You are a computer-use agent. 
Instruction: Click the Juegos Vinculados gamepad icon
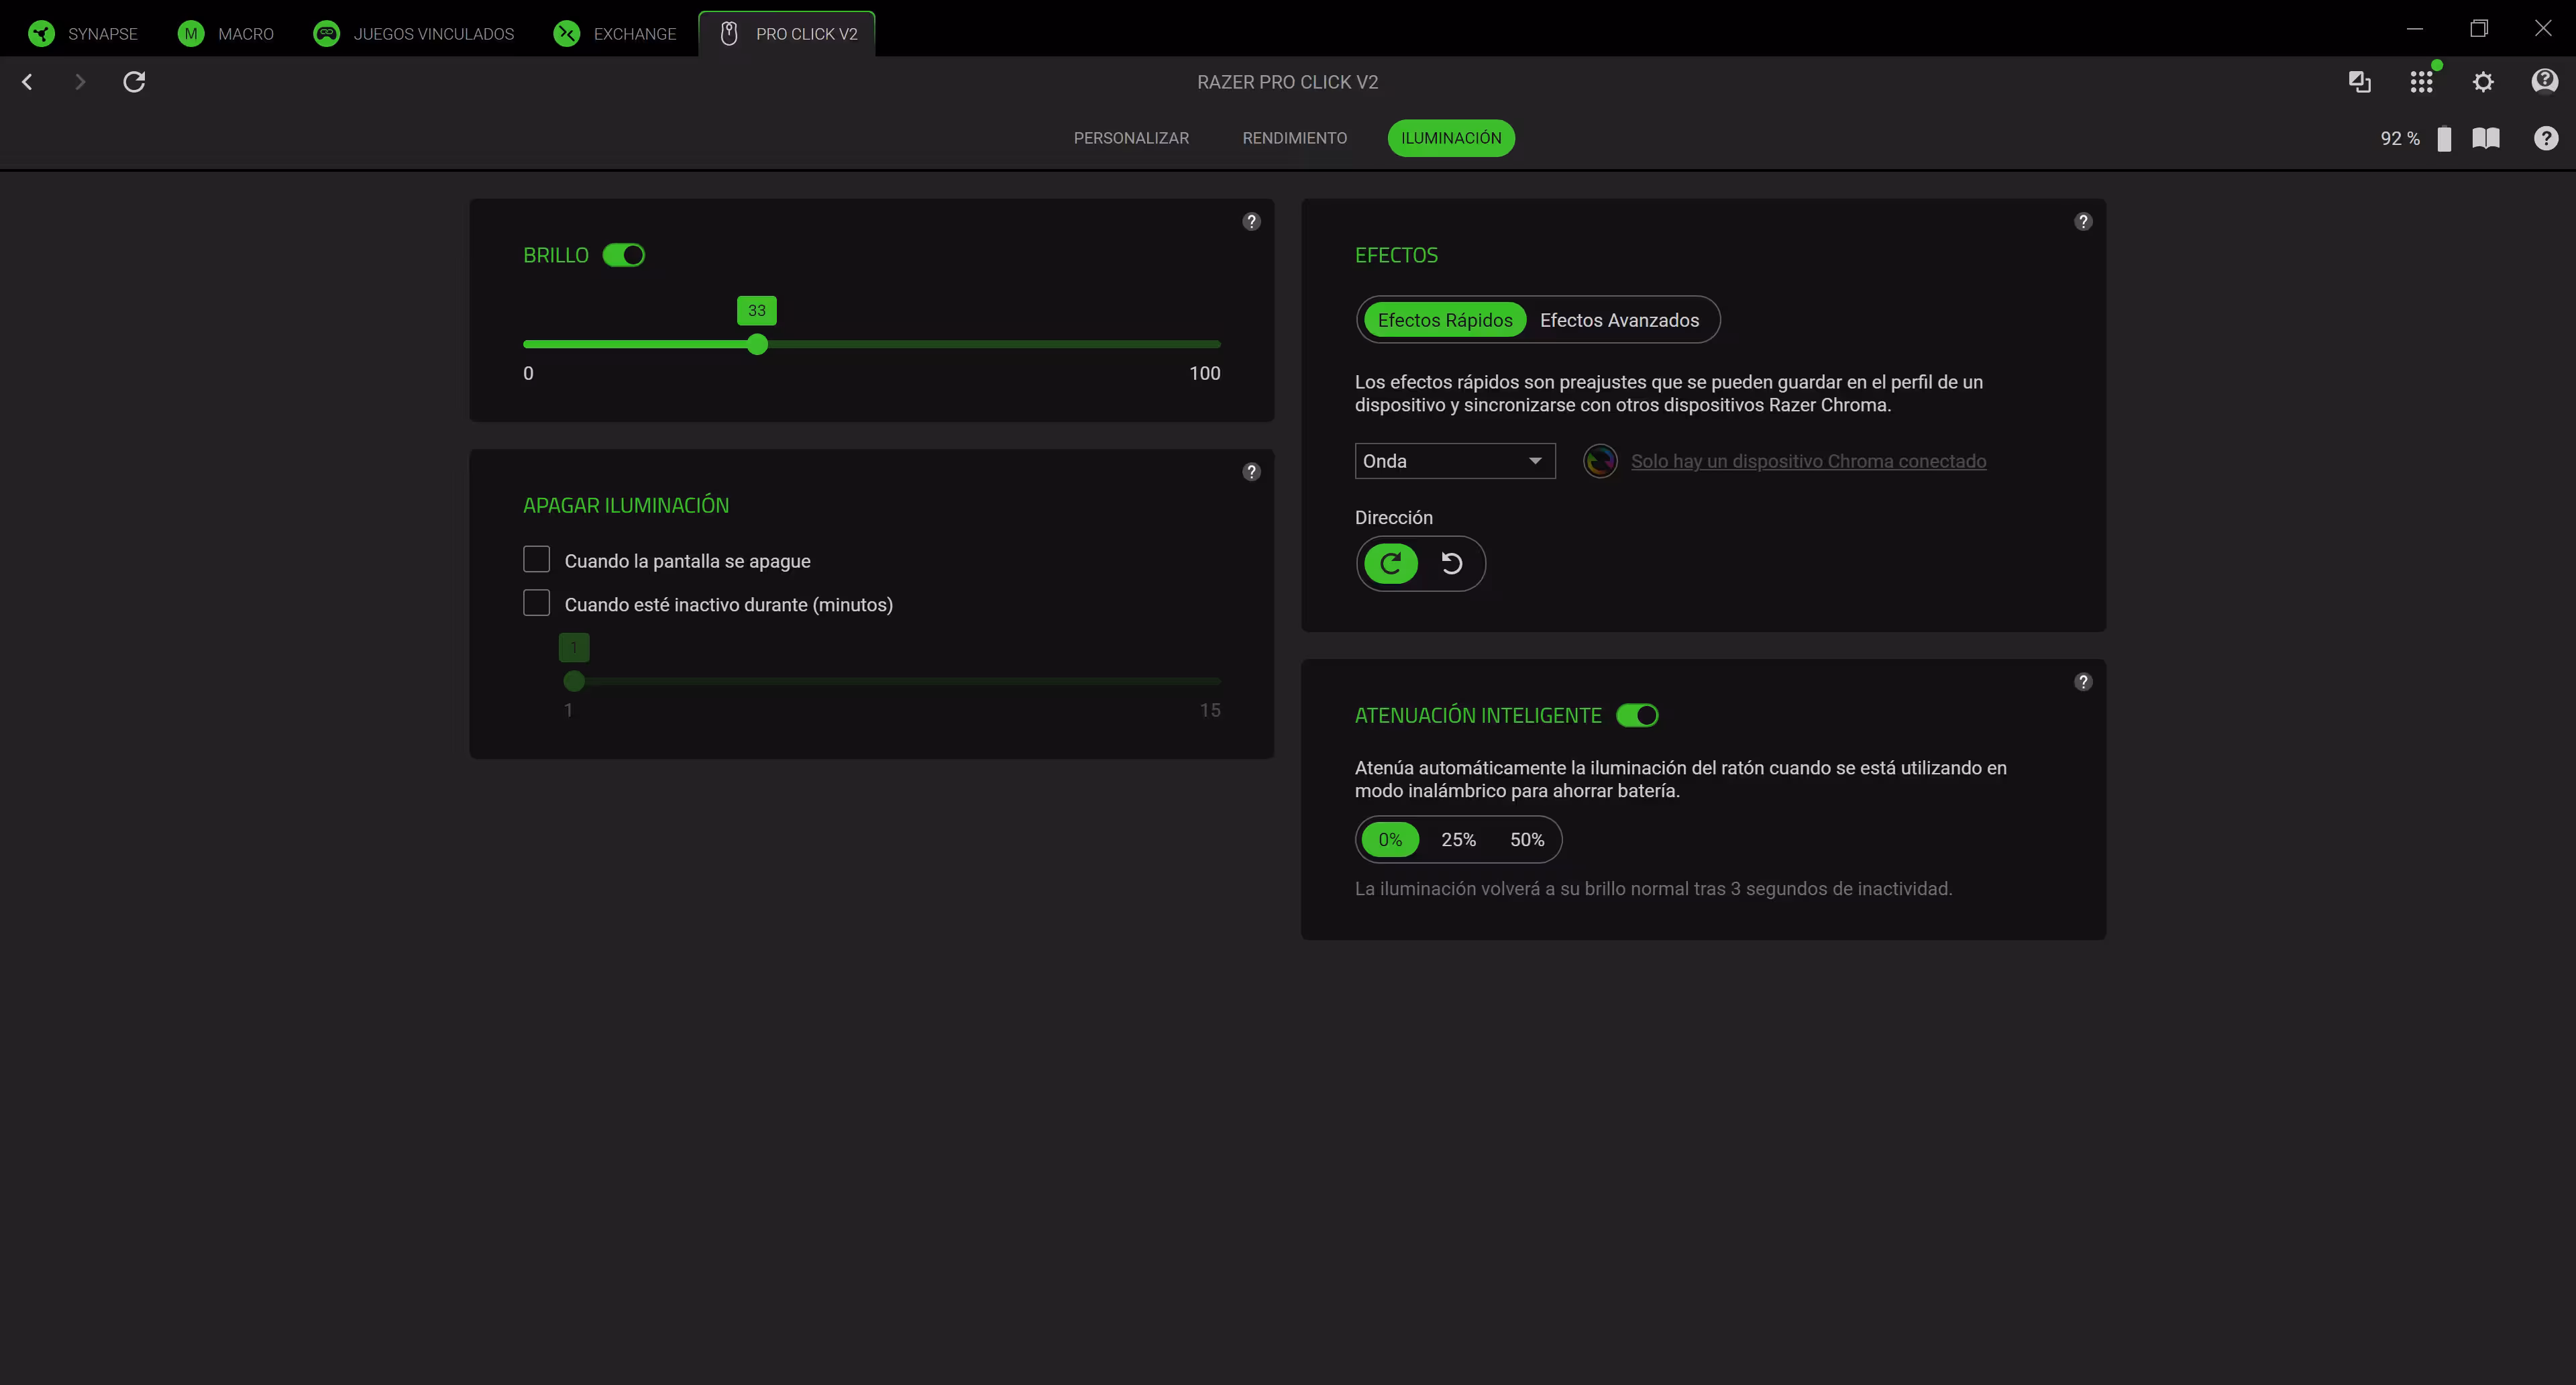[x=326, y=34]
